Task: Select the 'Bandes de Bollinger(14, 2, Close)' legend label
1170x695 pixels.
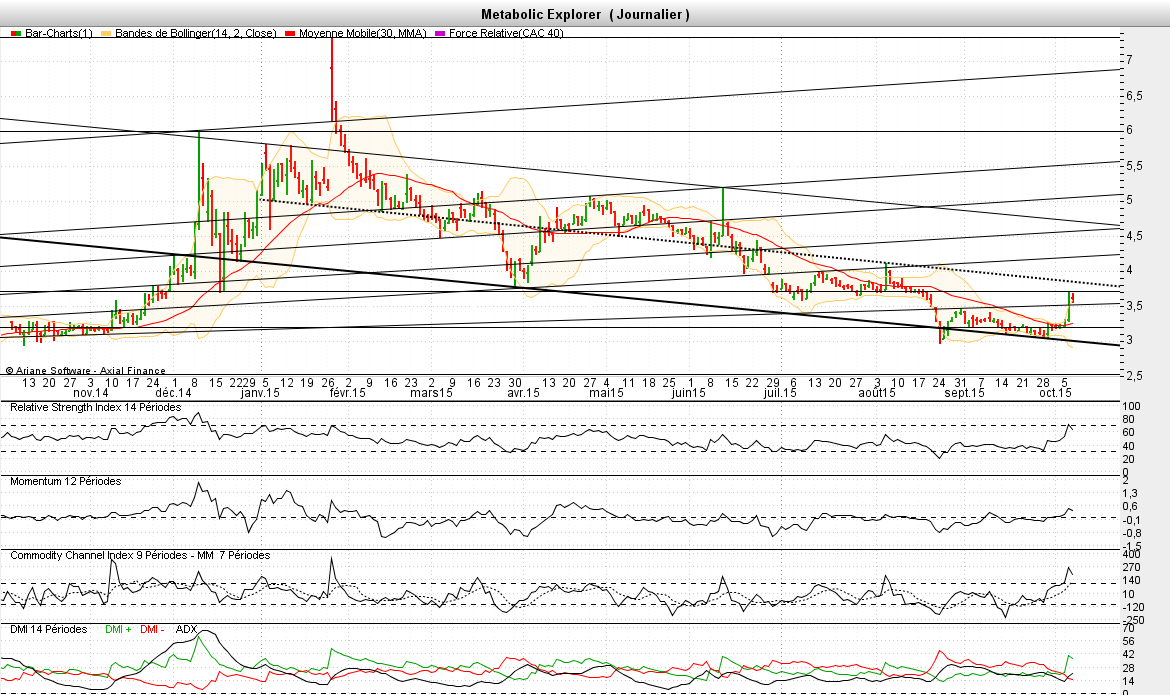Action: tap(195, 34)
